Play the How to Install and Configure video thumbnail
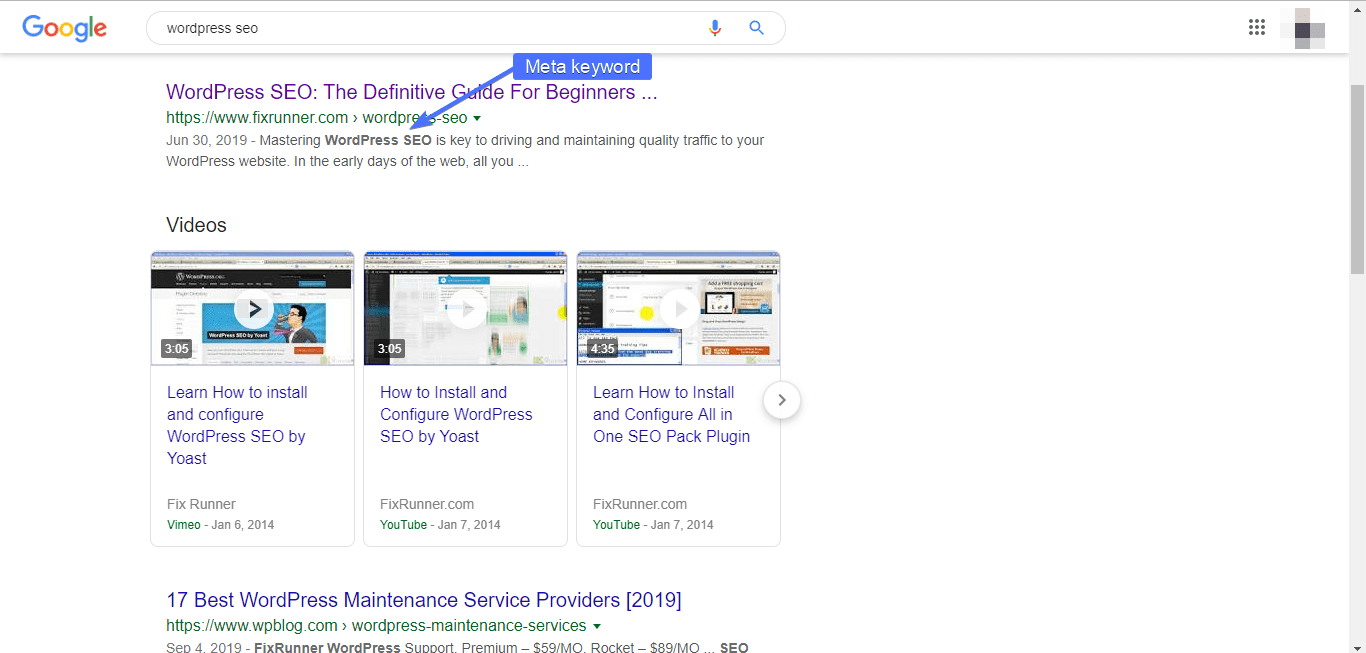The height and width of the screenshot is (653, 1366). (x=465, y=308)
